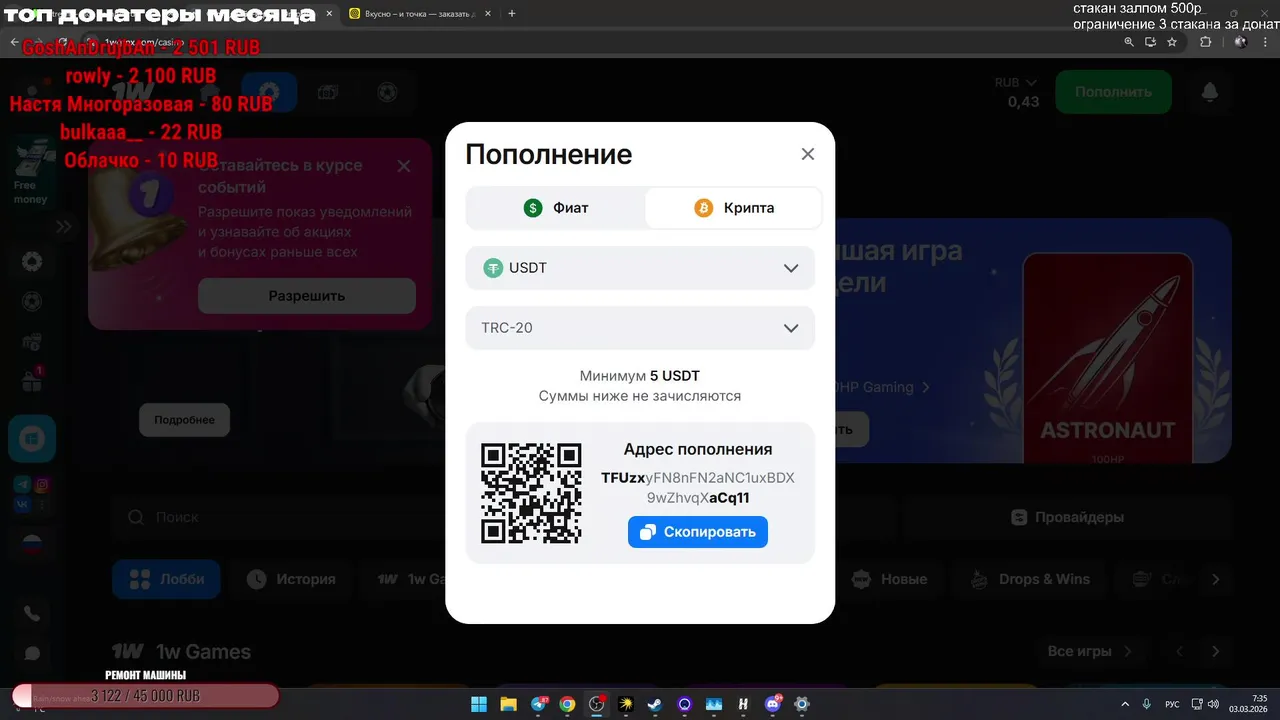This screenshot has width=1280, height=720.
Task: Open Discord from the taskbar
Action: 772,704
